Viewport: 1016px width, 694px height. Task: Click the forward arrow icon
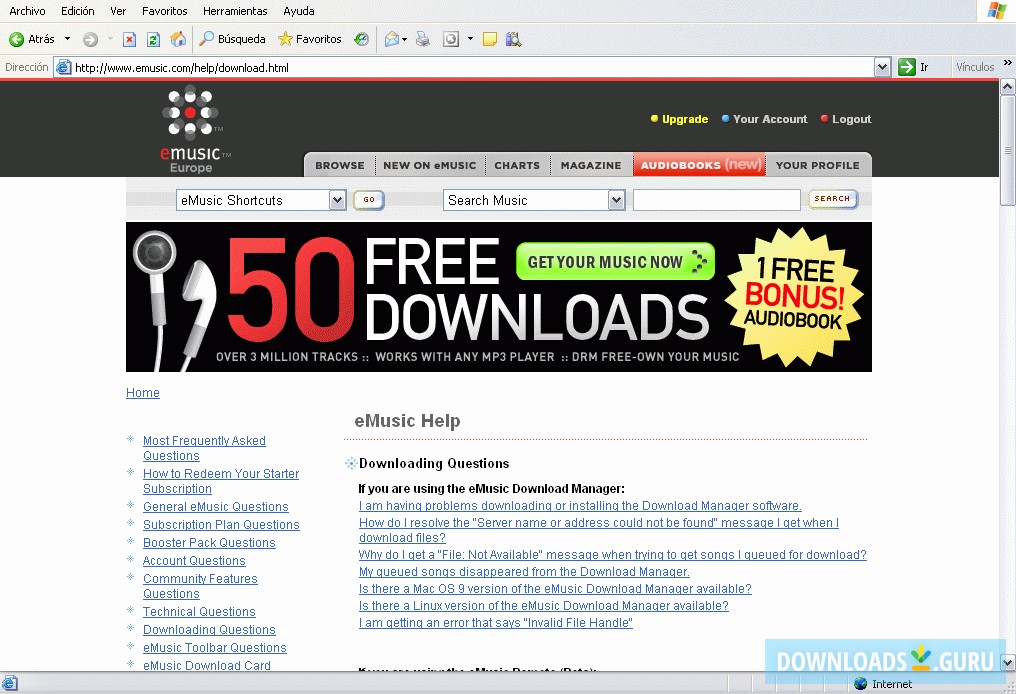click(91, 40)
